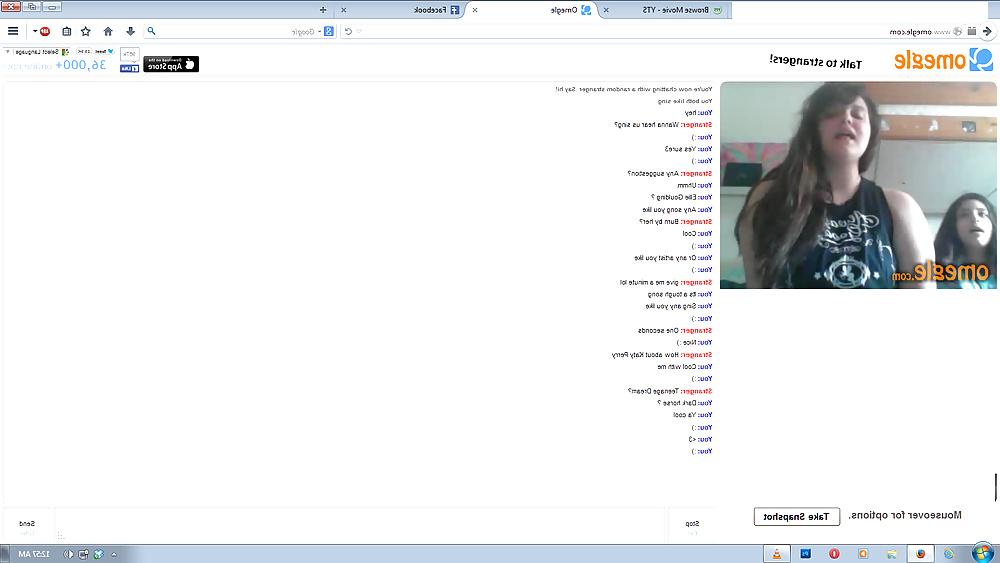Open the downloads arrow icon

(130, 31)
